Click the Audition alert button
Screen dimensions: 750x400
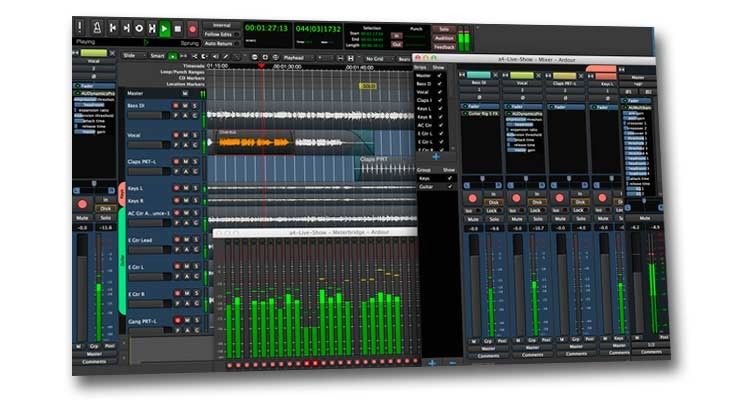[x=444, y=38]
